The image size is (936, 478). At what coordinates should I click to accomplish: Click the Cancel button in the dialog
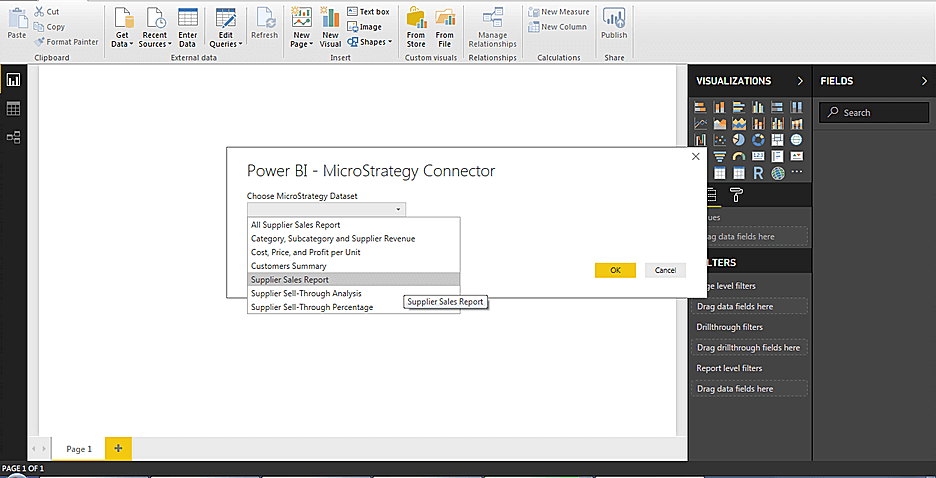tap(665, 270)
